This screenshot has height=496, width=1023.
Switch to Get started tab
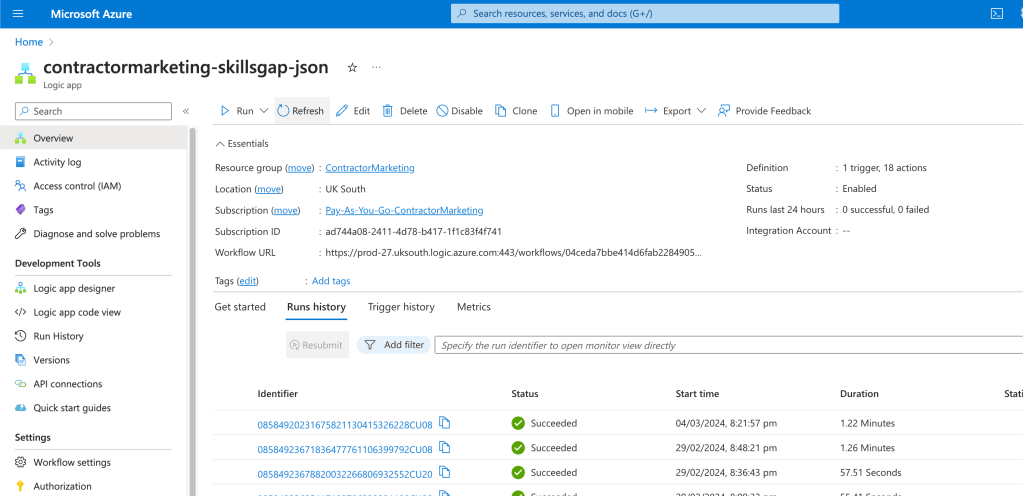240,307
